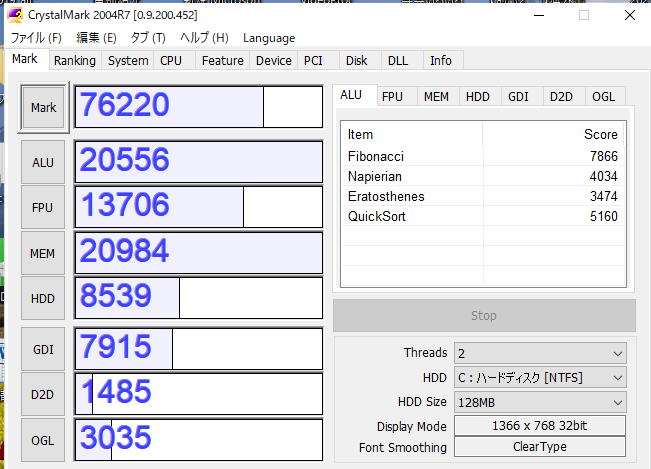Viewport: 651px width, 469px height.
Task: Click the OGL score bar 3035
Action: (198, 440)
